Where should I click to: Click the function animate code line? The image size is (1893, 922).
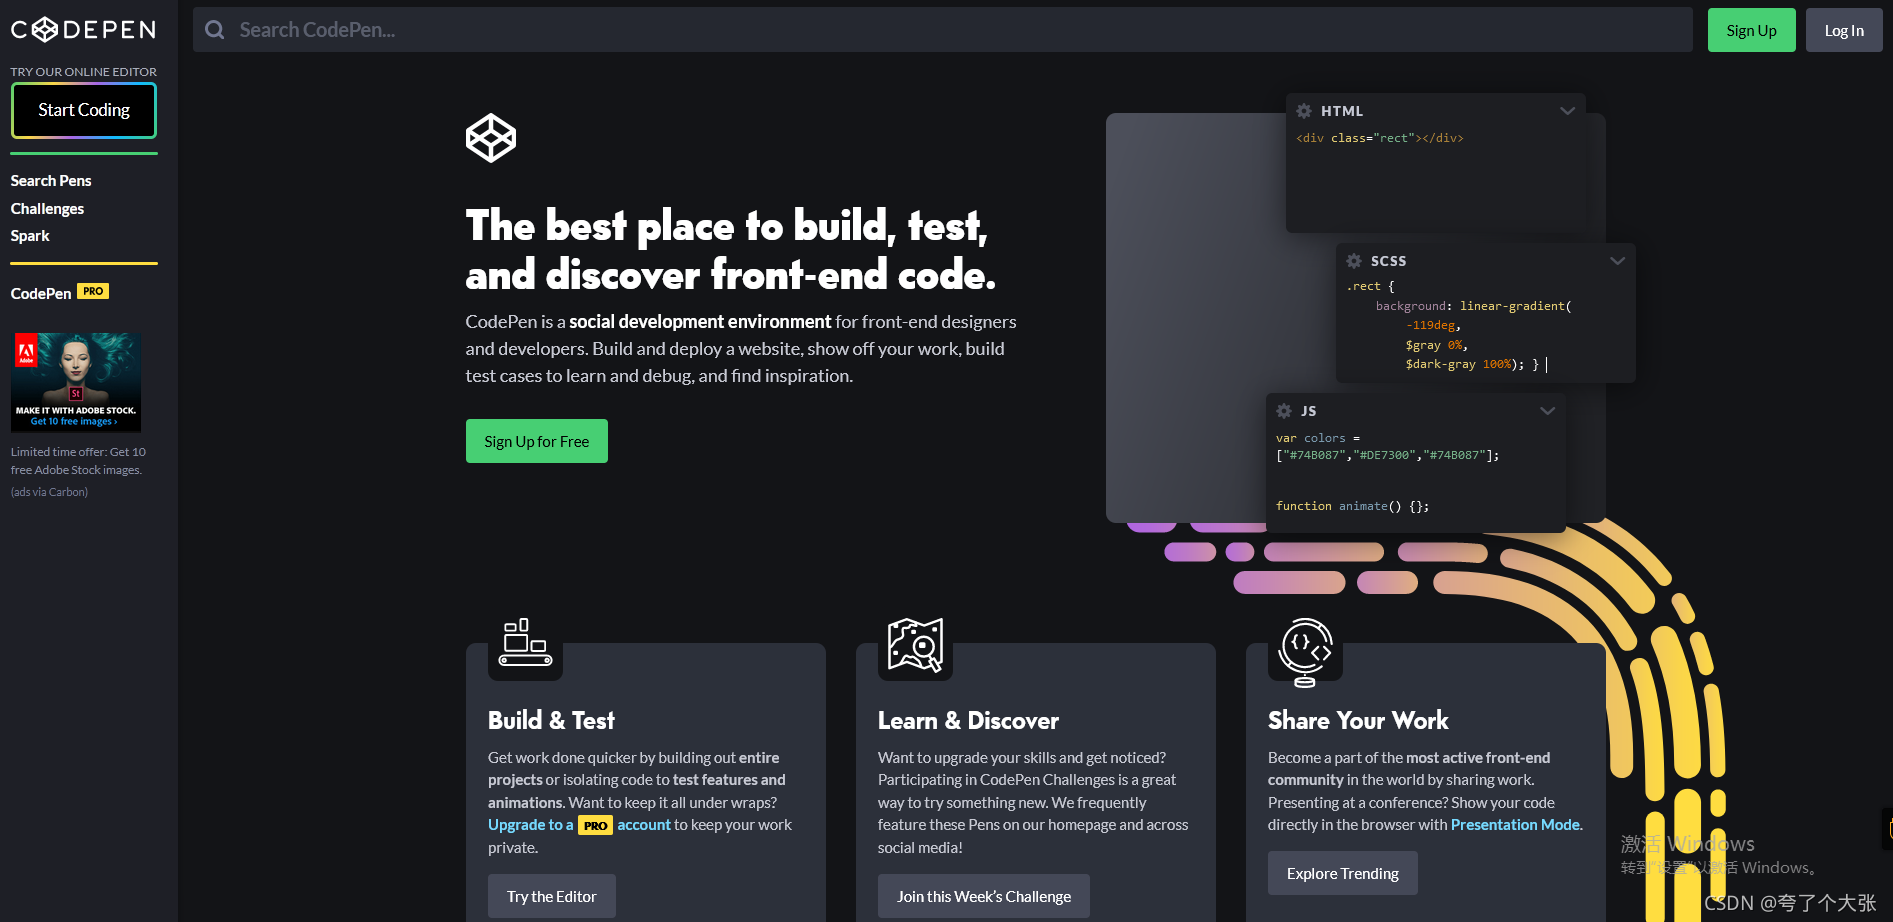click(x=1352, y=506)
